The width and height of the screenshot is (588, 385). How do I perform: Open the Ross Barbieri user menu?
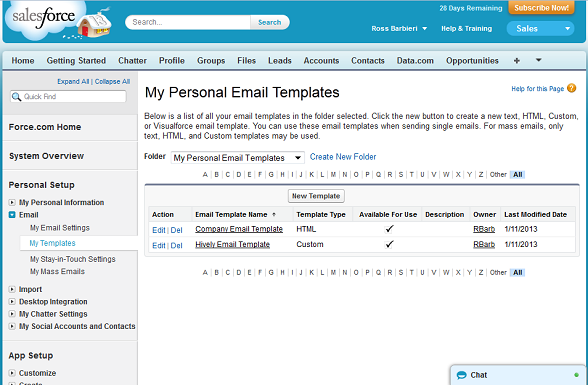(399, 28)
